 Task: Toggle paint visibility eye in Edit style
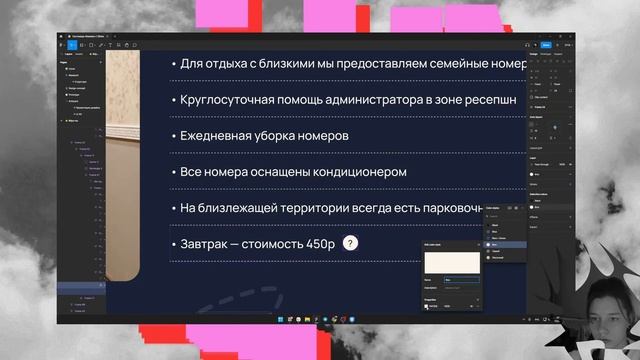click(471, 306)
